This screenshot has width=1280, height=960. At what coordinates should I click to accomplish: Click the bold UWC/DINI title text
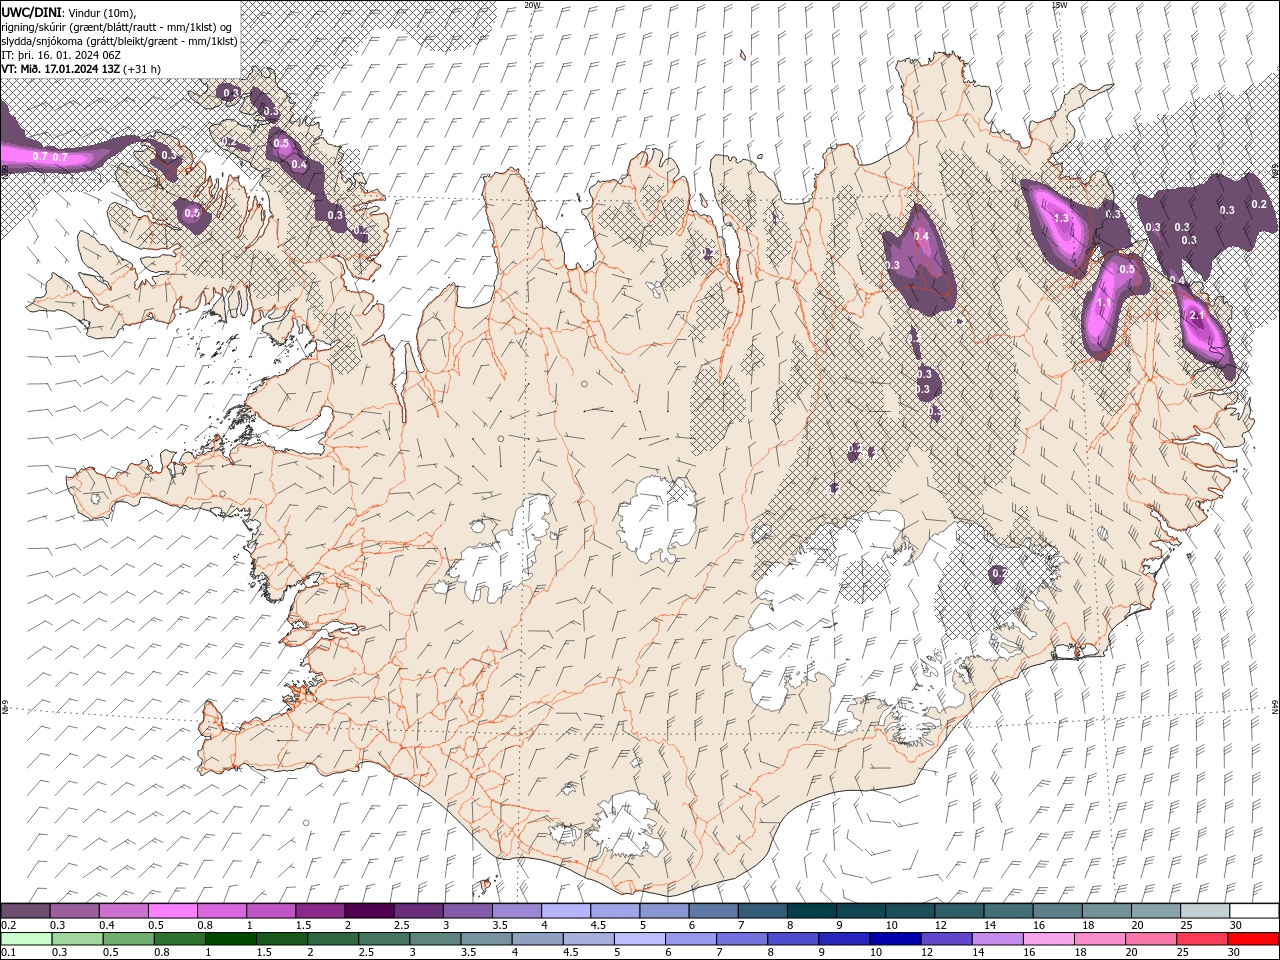pos(31,12)
